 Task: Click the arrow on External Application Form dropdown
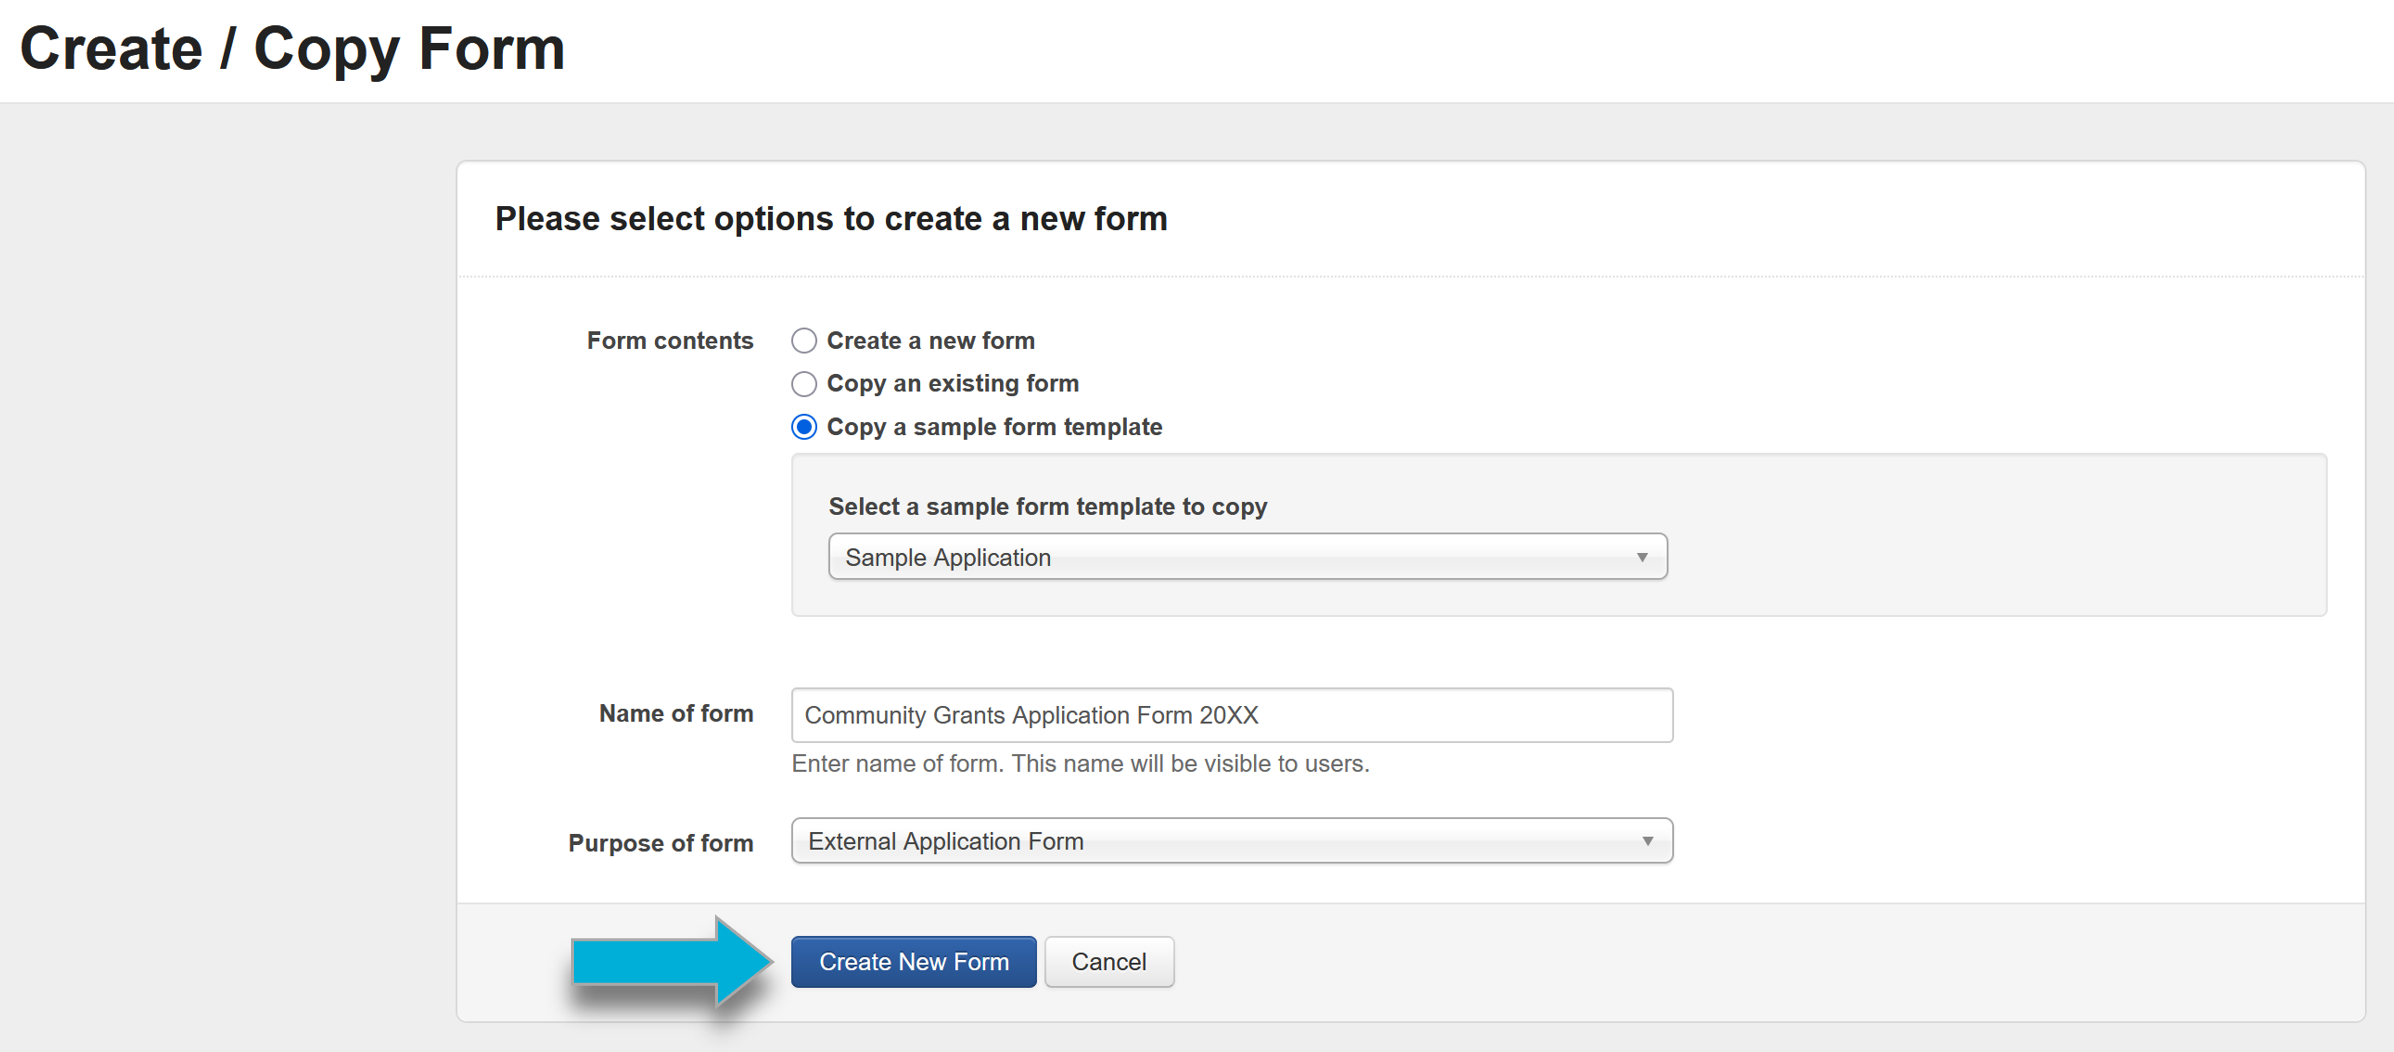point(1647,841)
